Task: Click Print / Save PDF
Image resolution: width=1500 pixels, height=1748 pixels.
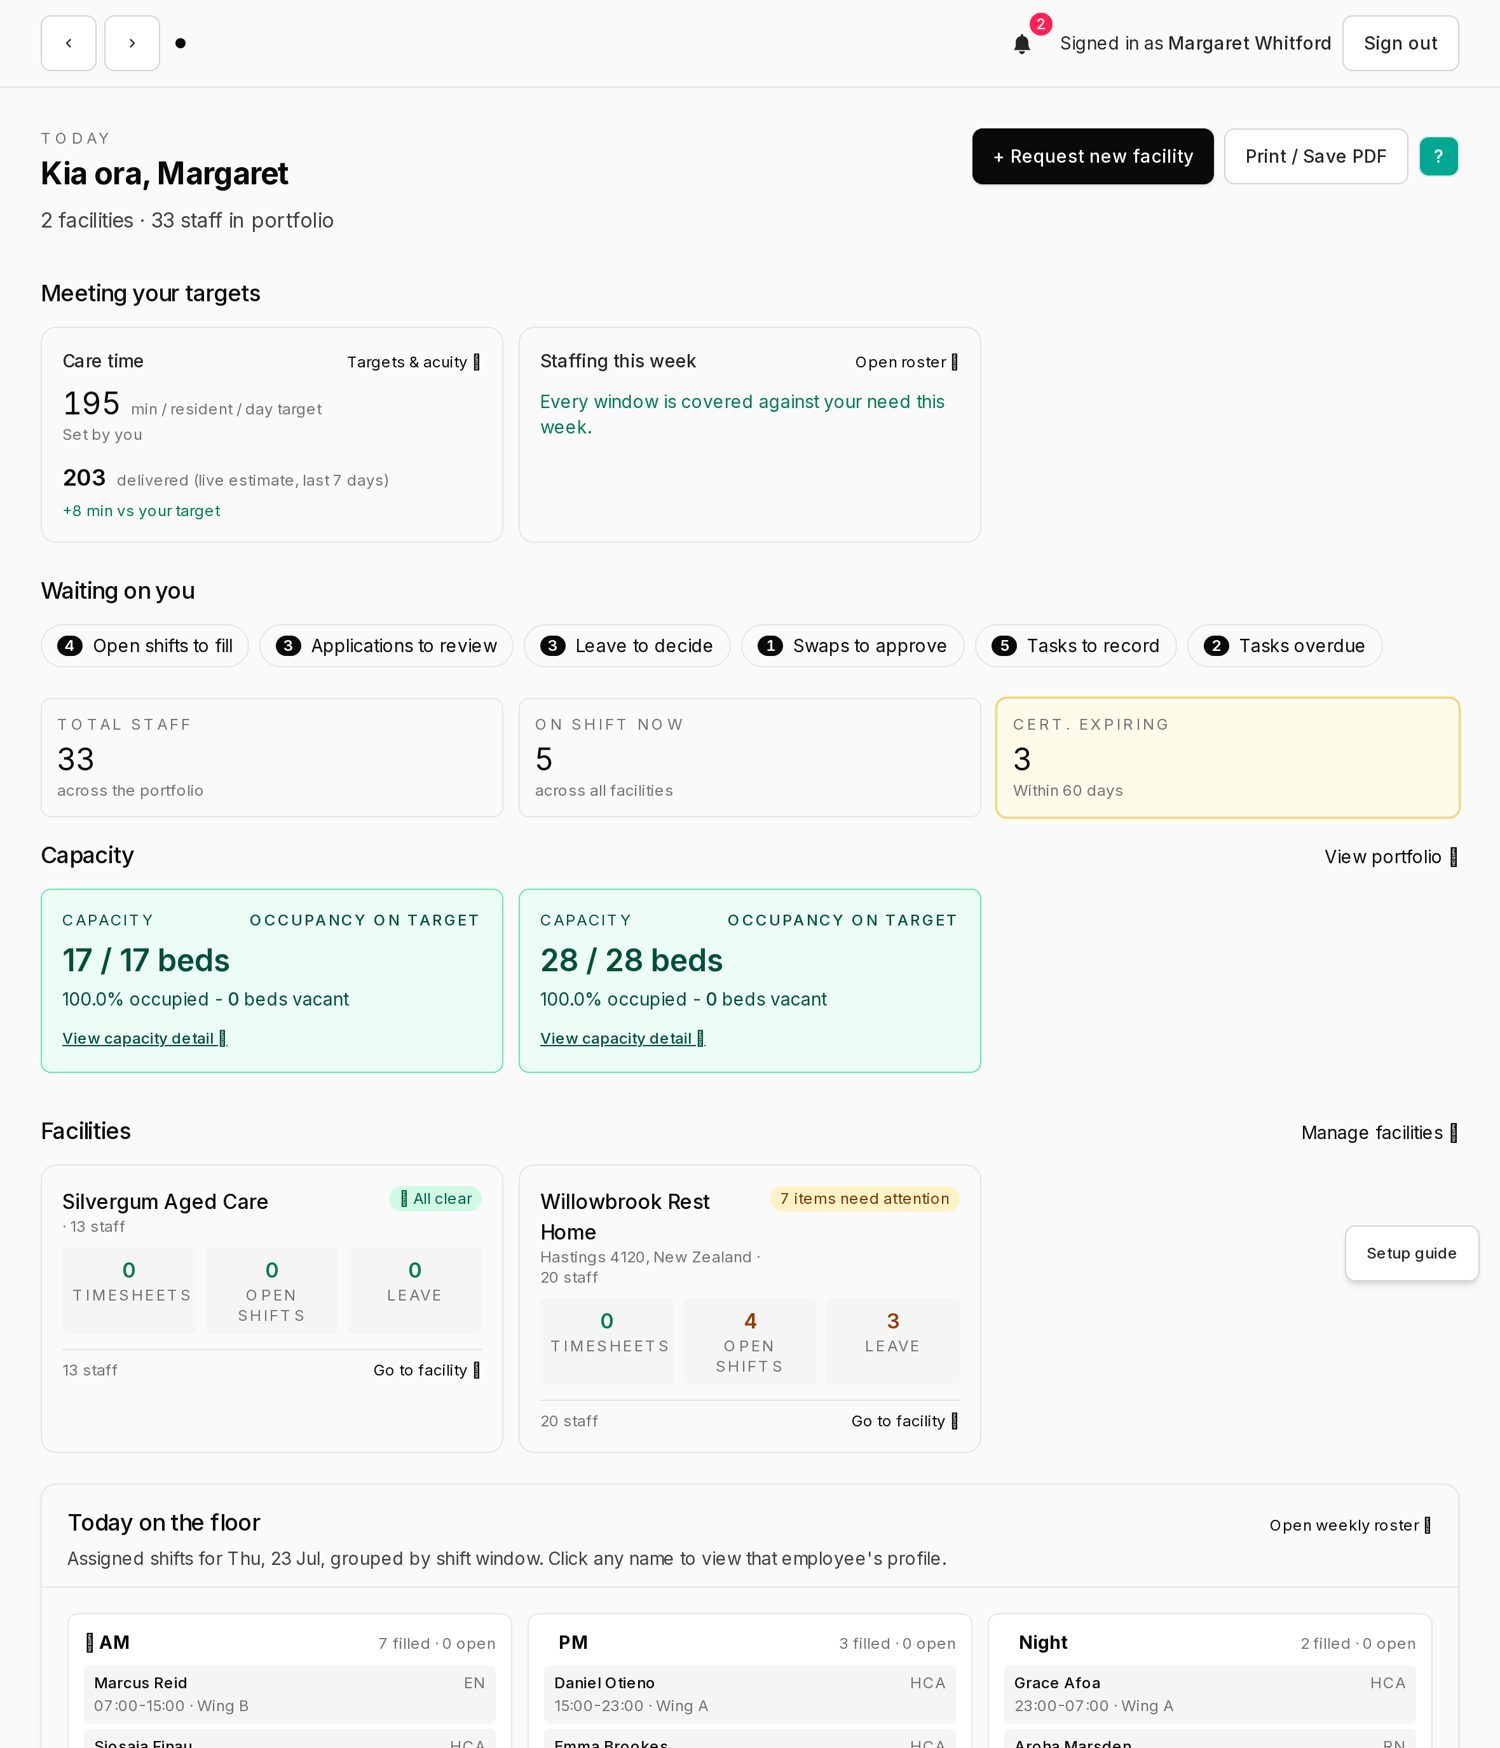Action: (x=1315, y=156)
